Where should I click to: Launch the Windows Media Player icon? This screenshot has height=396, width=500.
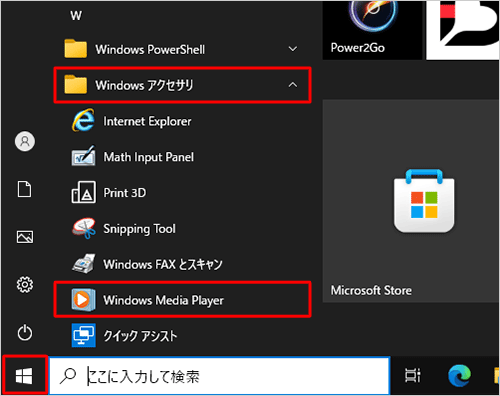[83, 300]
